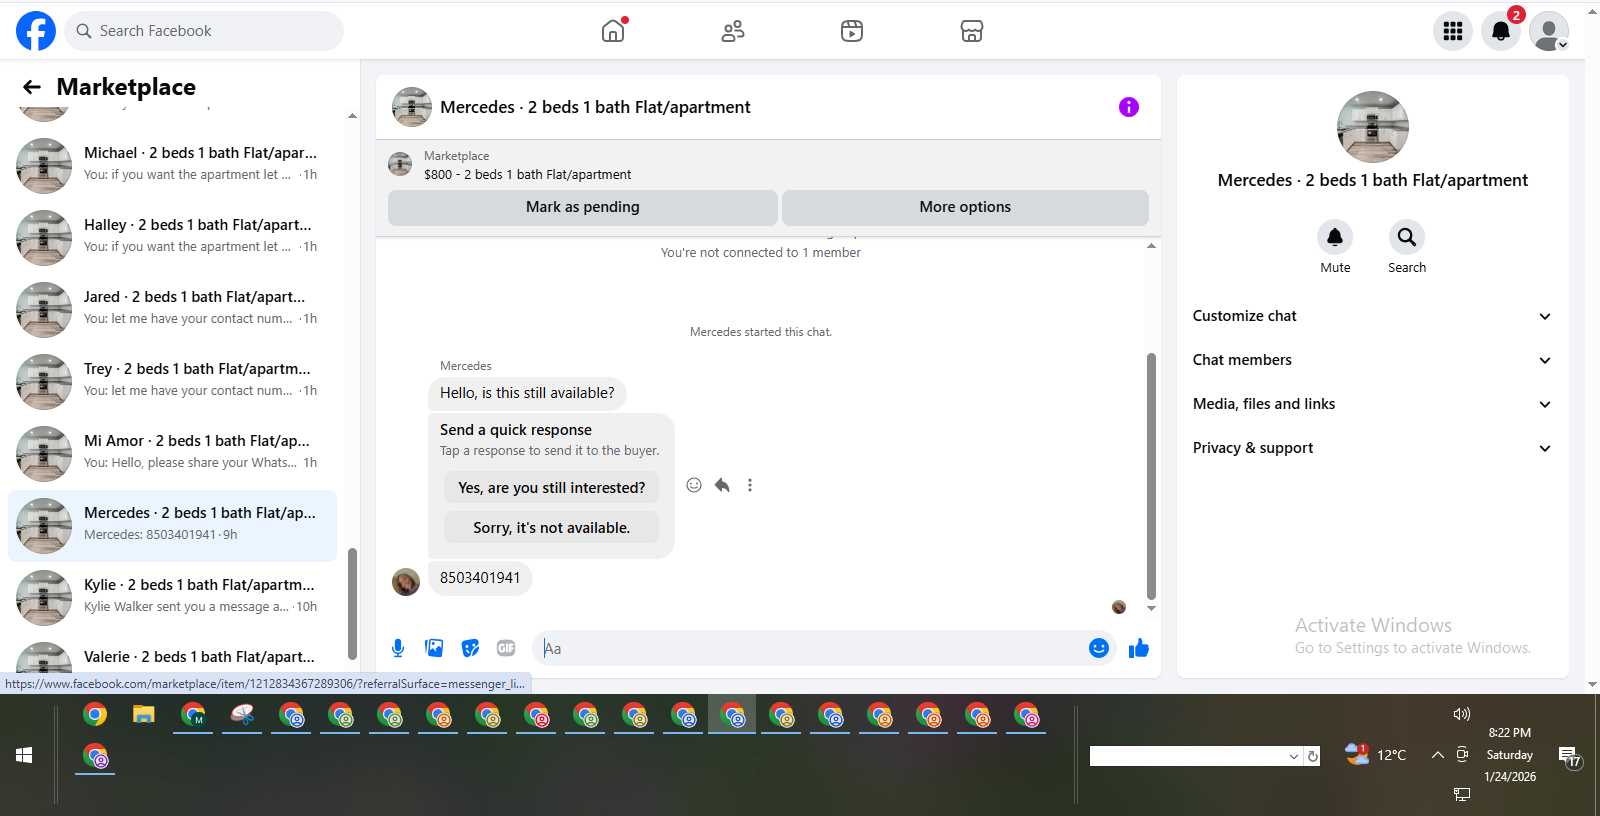The height and width of the screenshot is (816, 1600).
Task: Click the conversation list scrollbar thumb
Action: (352, 603)
